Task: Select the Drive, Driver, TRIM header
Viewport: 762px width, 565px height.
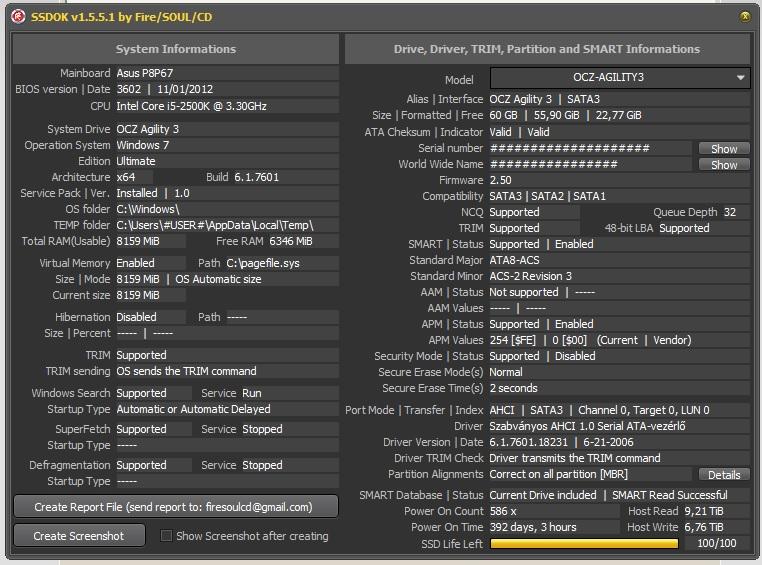Action: click(547, 49)
